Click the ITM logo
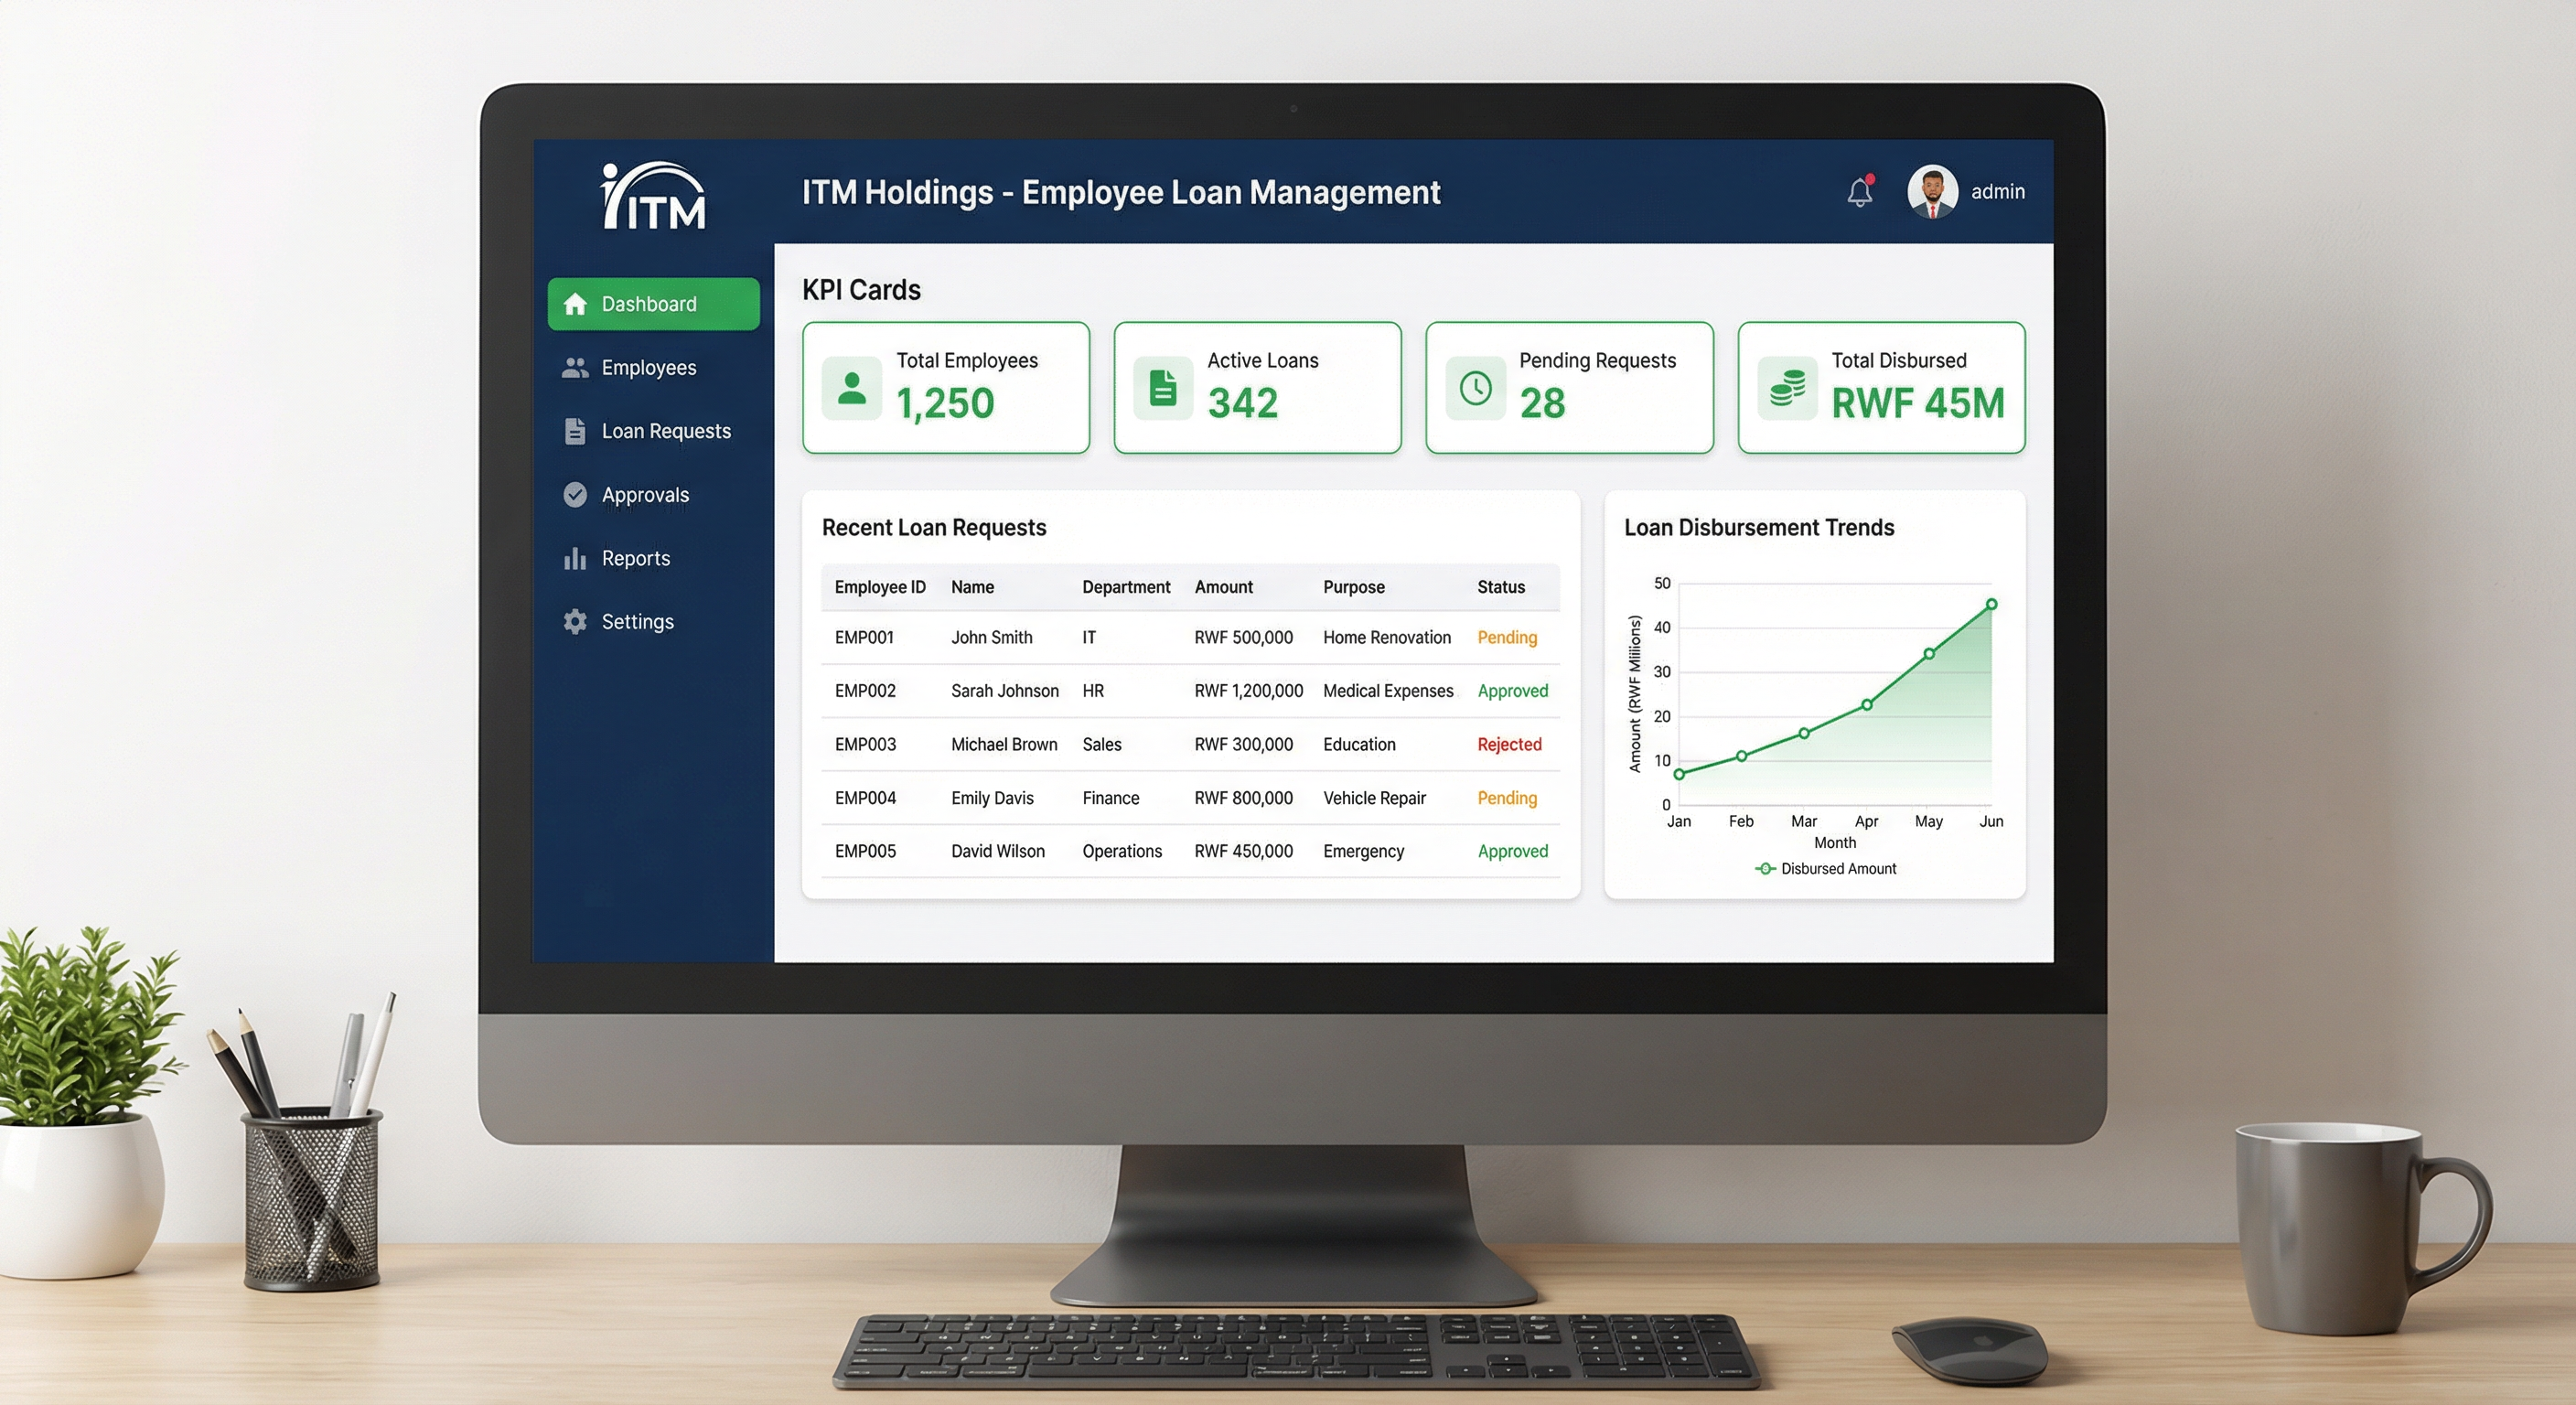Image resolution: width=2576 pixels, height=1405 pixels. pos(654,197)
